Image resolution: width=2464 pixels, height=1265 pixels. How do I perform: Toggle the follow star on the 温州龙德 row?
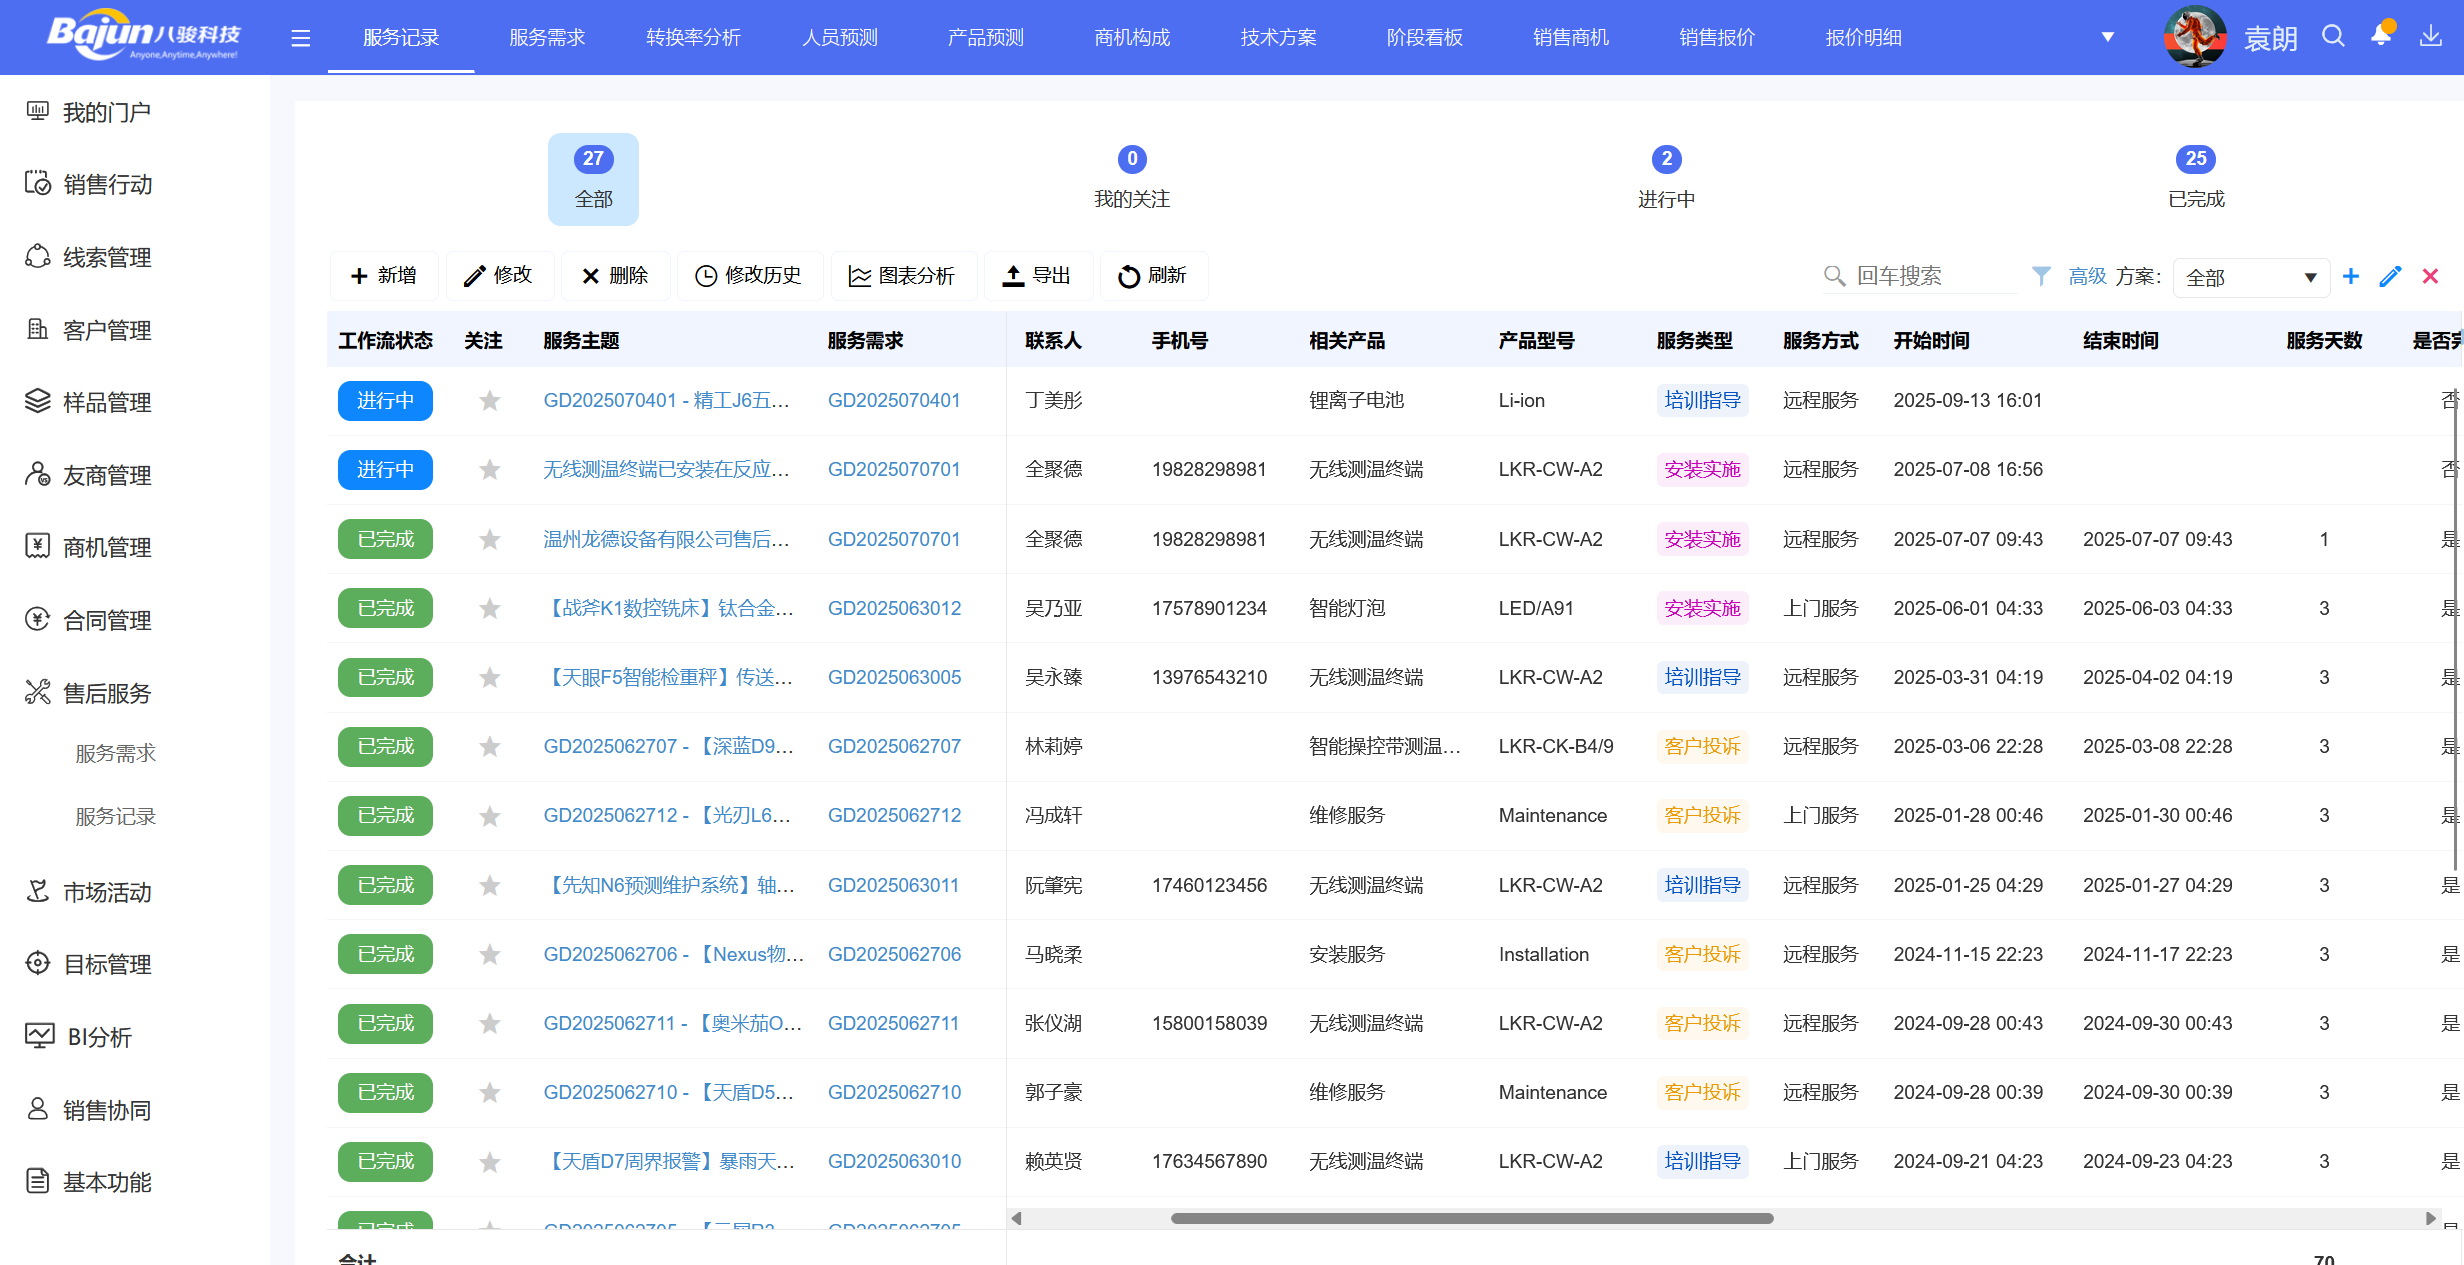(489, 538)
